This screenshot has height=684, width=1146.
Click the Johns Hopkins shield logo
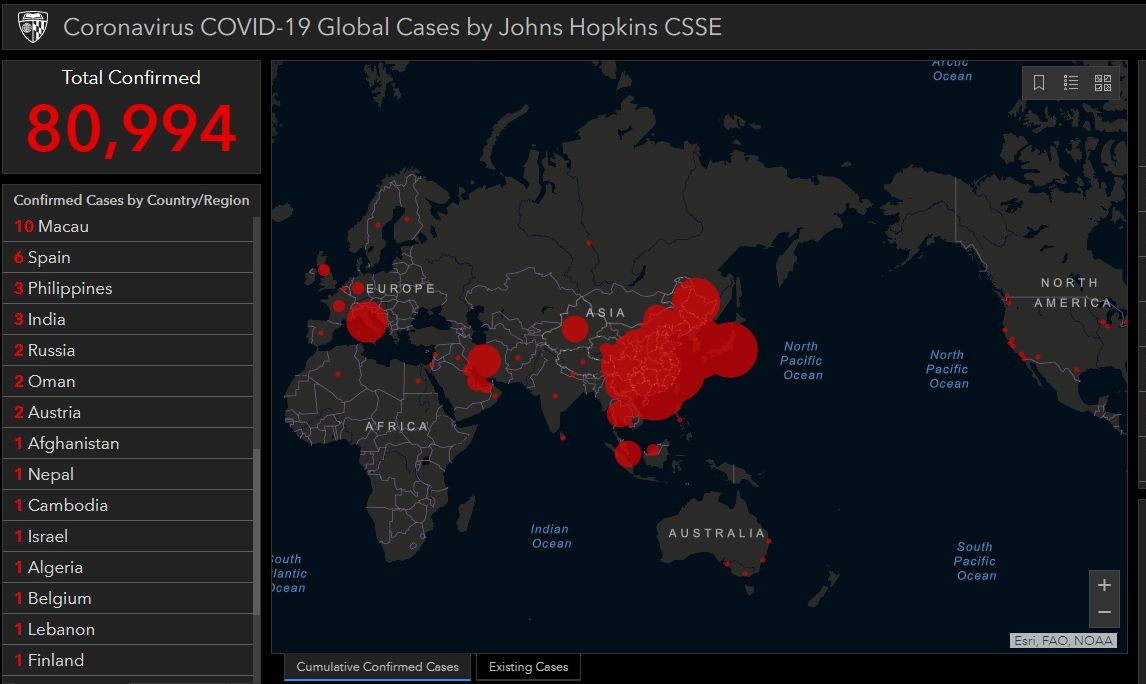click(32, 27)
